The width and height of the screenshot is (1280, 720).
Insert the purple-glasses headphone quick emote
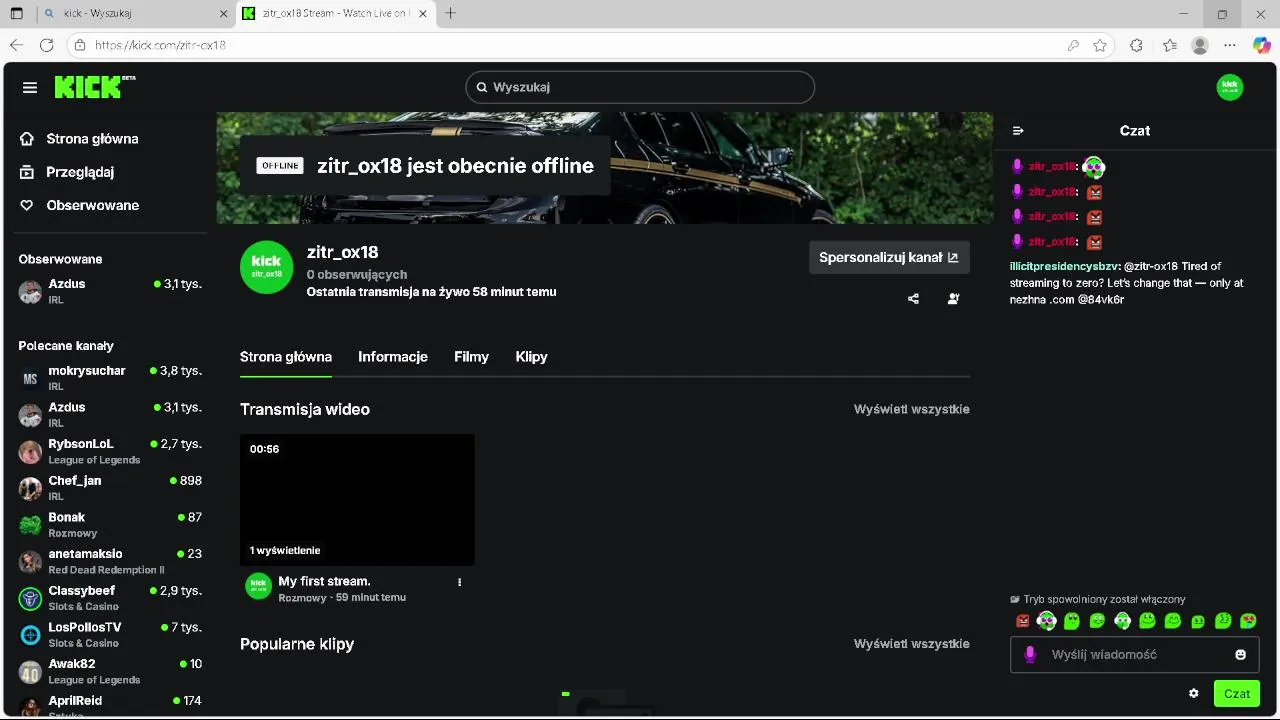(x=1046, y=621)
